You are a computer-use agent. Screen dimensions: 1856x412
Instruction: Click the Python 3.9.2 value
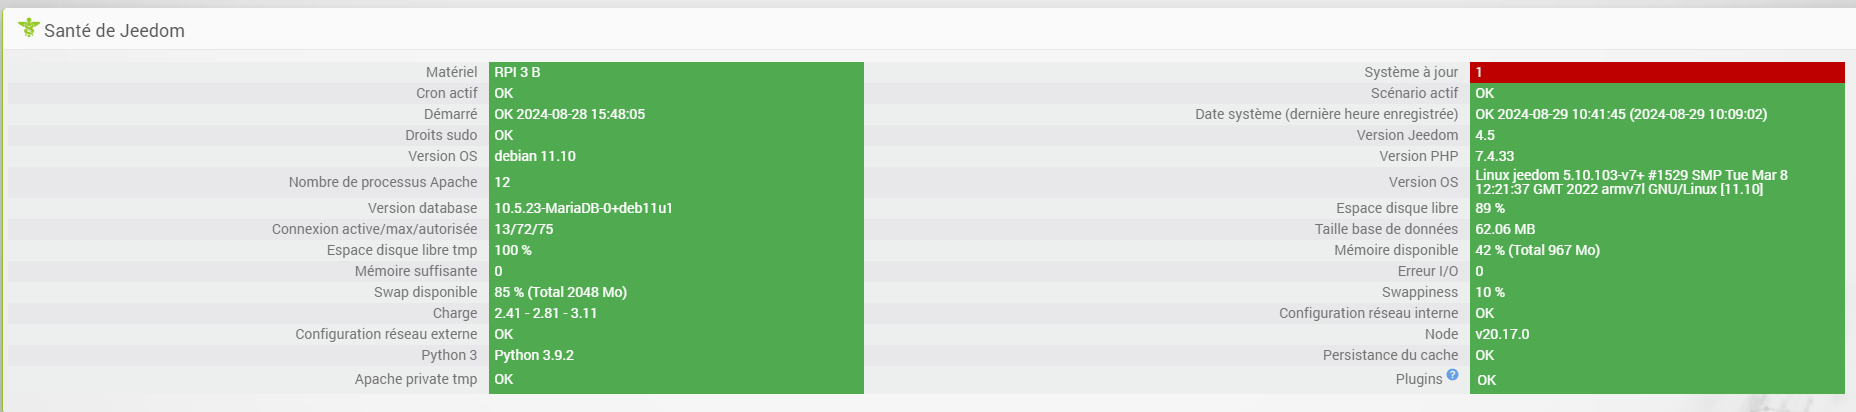534,355
